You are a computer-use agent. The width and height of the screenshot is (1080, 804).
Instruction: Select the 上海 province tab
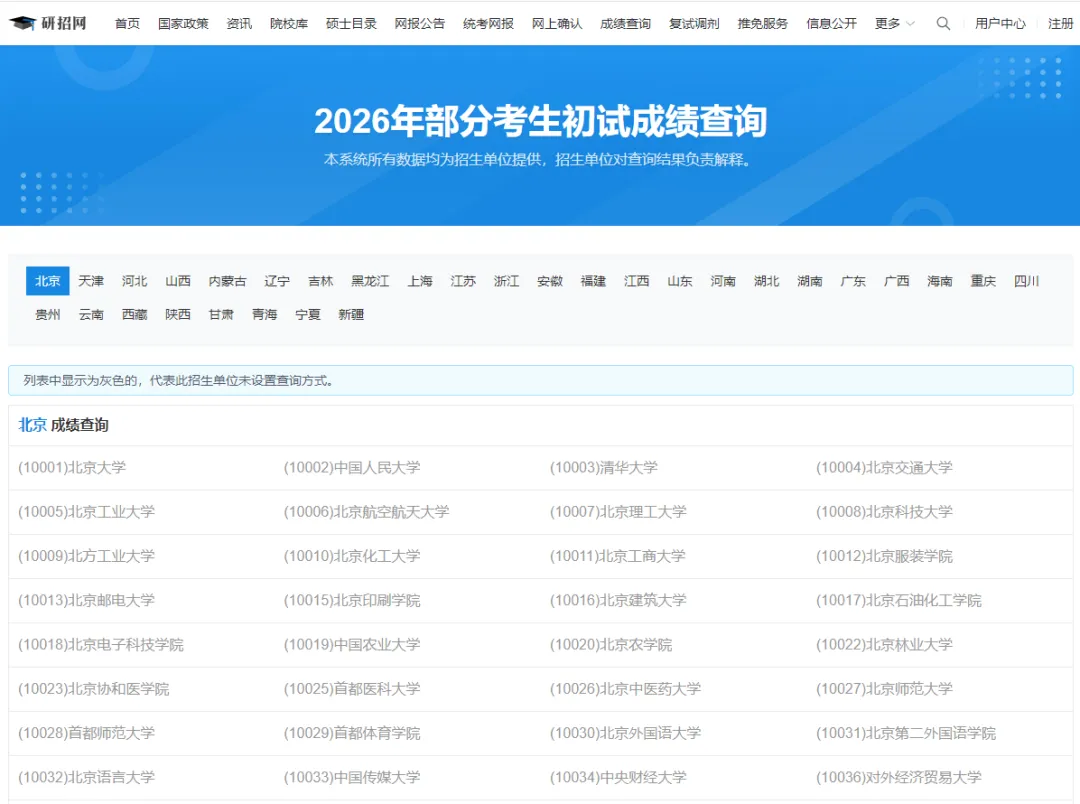click(419, 280)
